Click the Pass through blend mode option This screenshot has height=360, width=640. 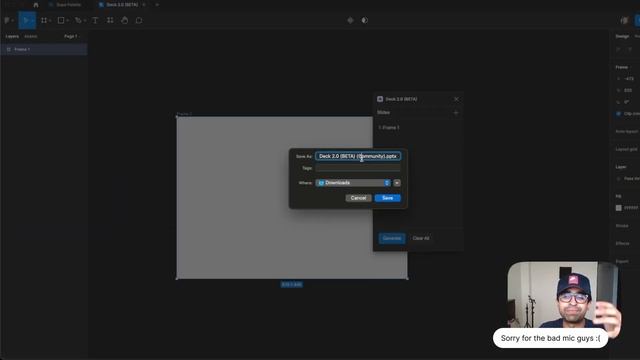click(631, 179)
